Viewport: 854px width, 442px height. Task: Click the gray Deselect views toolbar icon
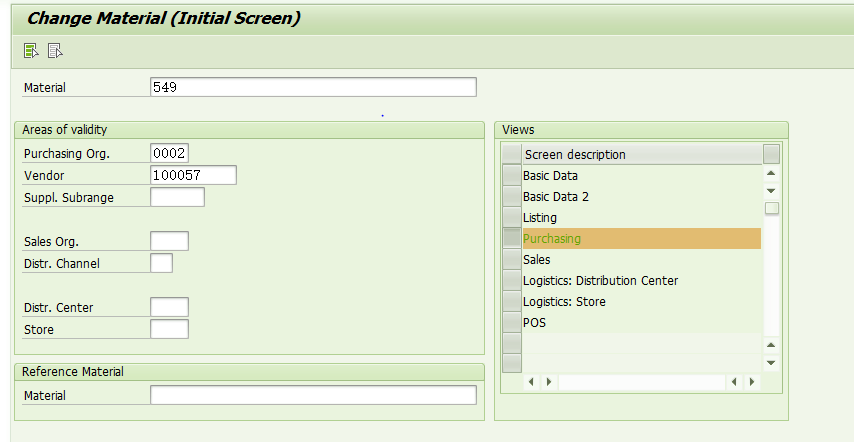click(55, 51)
